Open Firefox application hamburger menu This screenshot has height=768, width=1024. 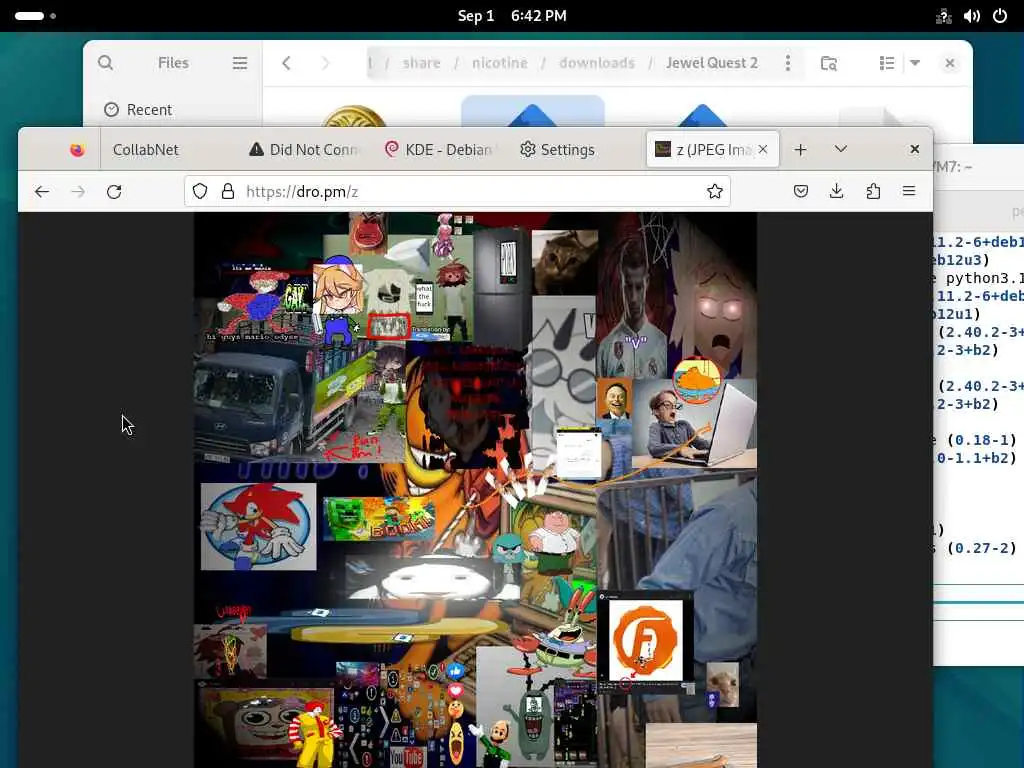click(909, 191)
